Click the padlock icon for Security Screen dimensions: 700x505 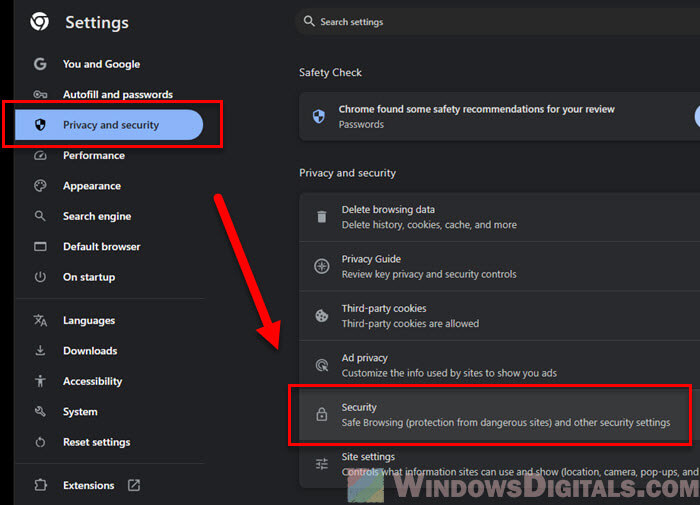click(x=321, y=414)
